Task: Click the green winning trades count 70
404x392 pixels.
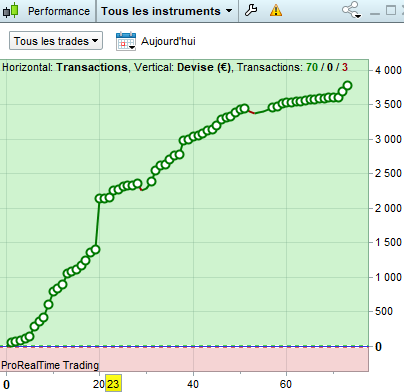Action: pos(312,67)
